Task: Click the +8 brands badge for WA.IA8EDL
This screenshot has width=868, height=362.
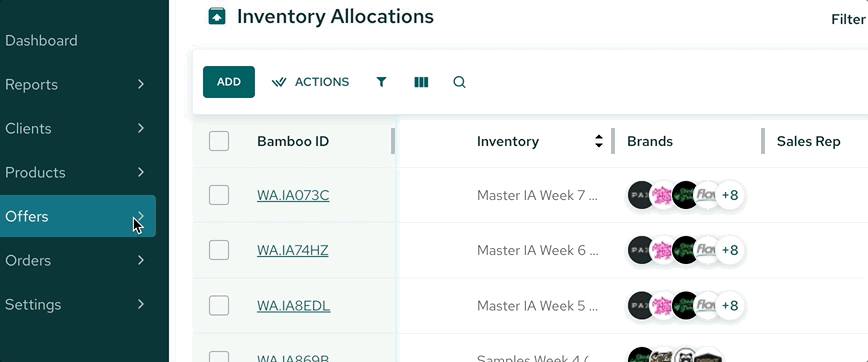Action: coord(730,306)
